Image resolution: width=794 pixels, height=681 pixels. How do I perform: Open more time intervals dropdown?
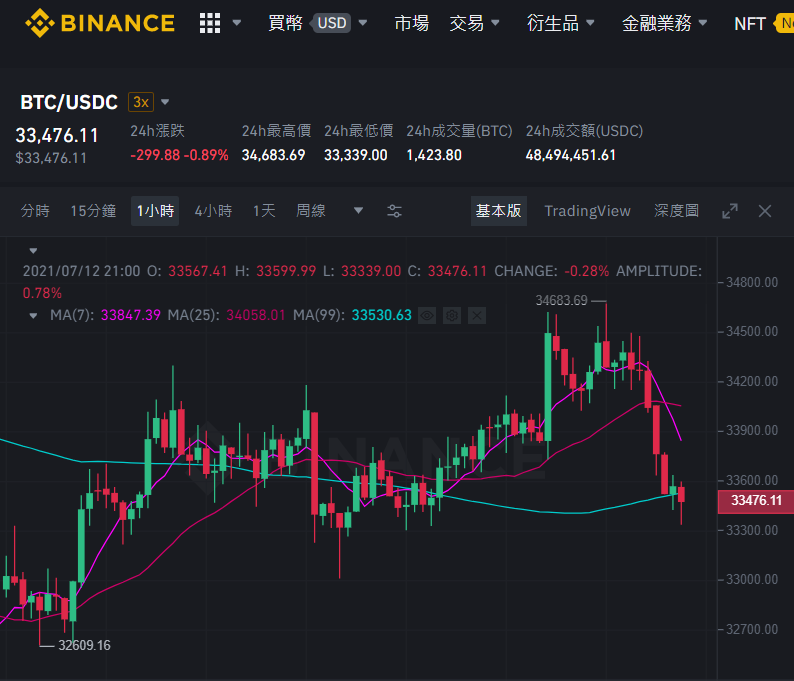[358, 211]
